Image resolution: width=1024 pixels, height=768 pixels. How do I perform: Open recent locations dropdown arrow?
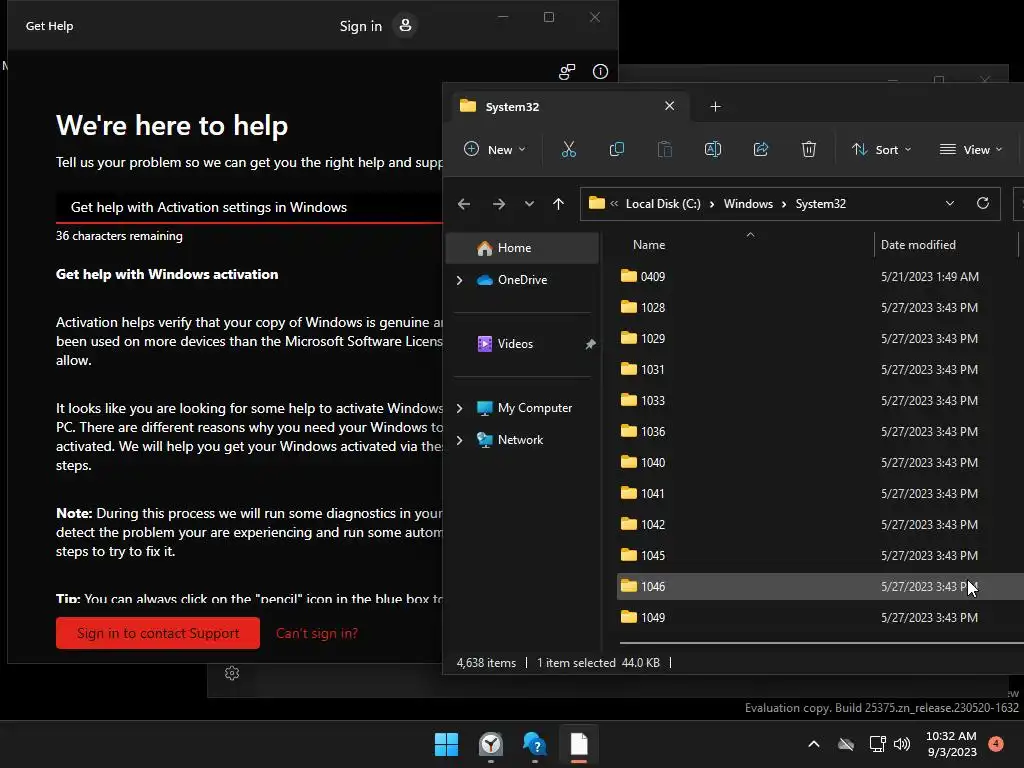(x=530, y=204)
